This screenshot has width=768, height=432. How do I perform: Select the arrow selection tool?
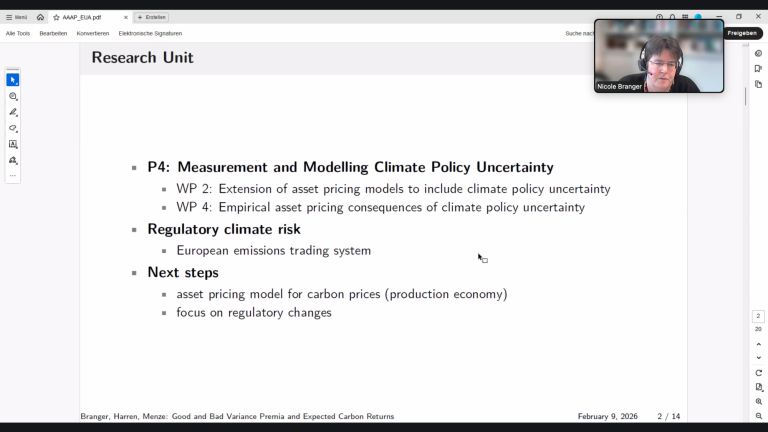13,80
